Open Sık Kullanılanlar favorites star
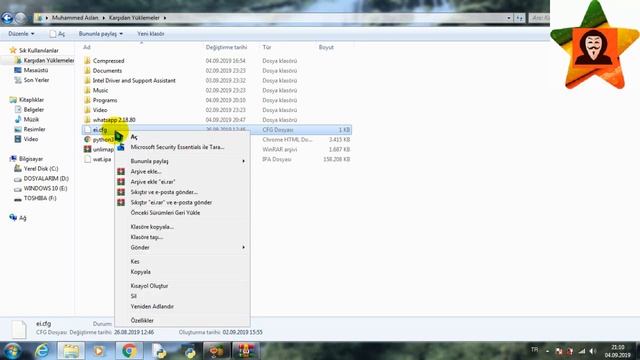The image size is (640, 360). click(x=13, y=50)
